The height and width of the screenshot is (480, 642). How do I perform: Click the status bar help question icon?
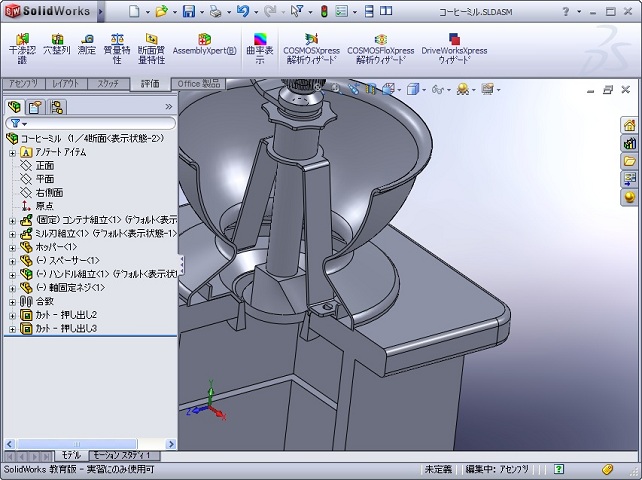[559, 469]
